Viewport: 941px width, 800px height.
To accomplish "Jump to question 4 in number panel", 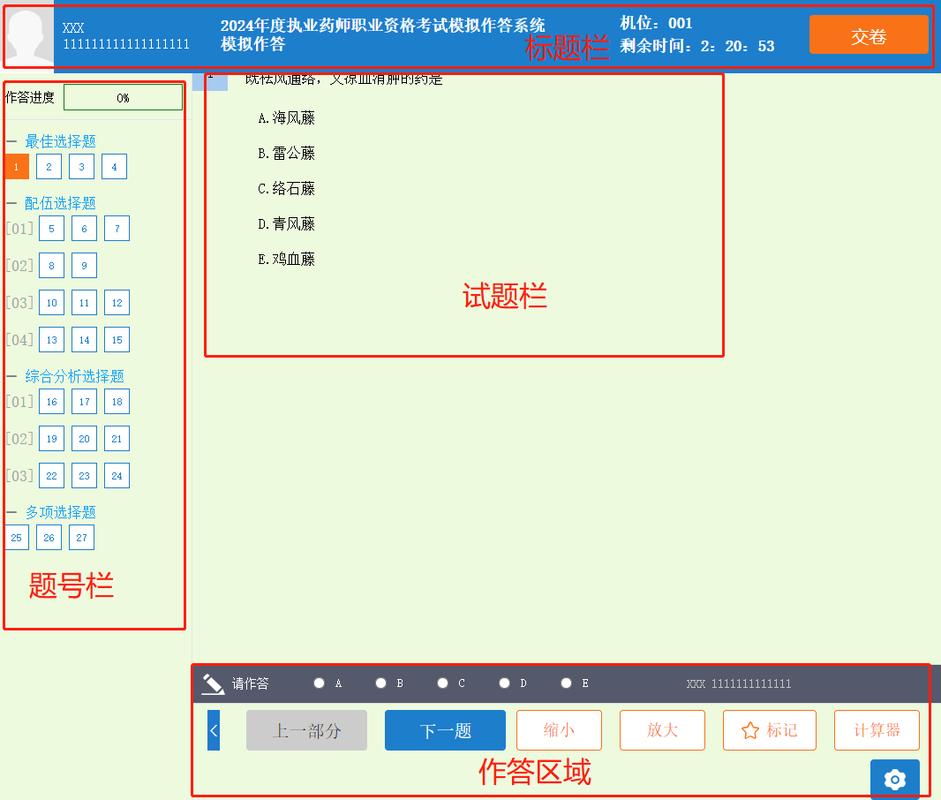I will (x=114, y=167).
